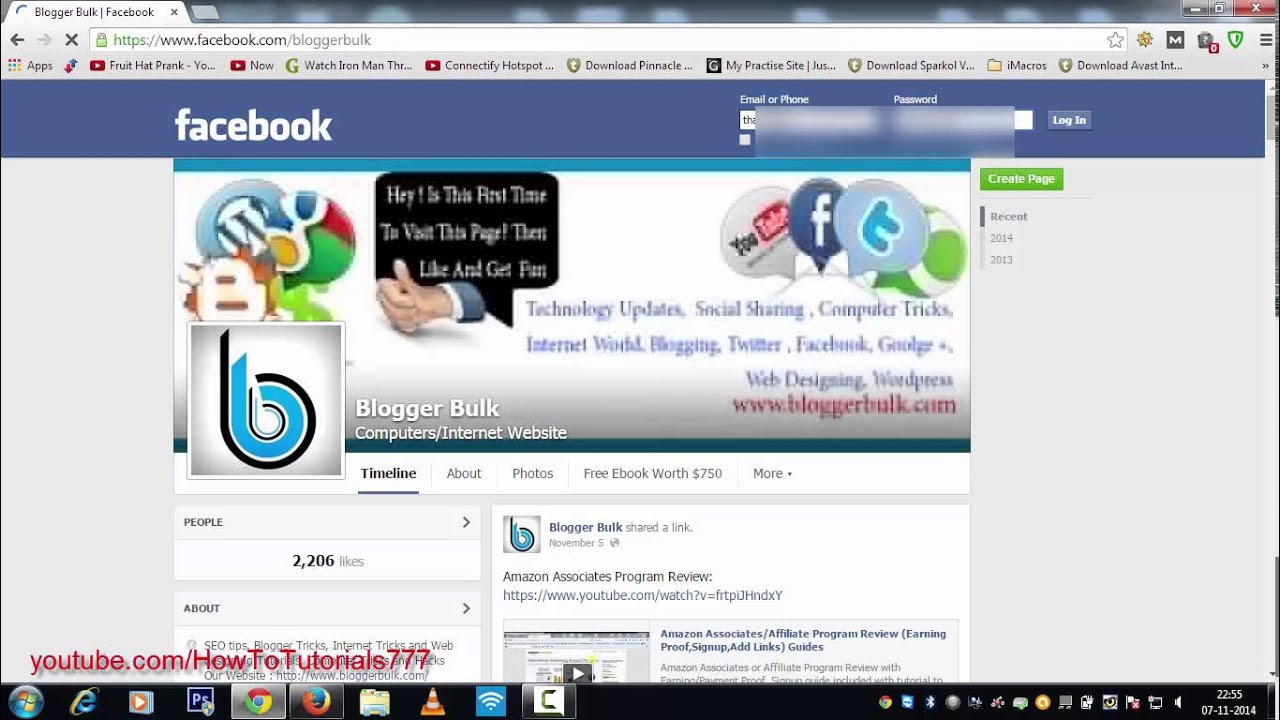Open Amazon Associates/Affiliate Program Review title
Image resolution: width=1280 pixels, height=720 pixels.
803,640
